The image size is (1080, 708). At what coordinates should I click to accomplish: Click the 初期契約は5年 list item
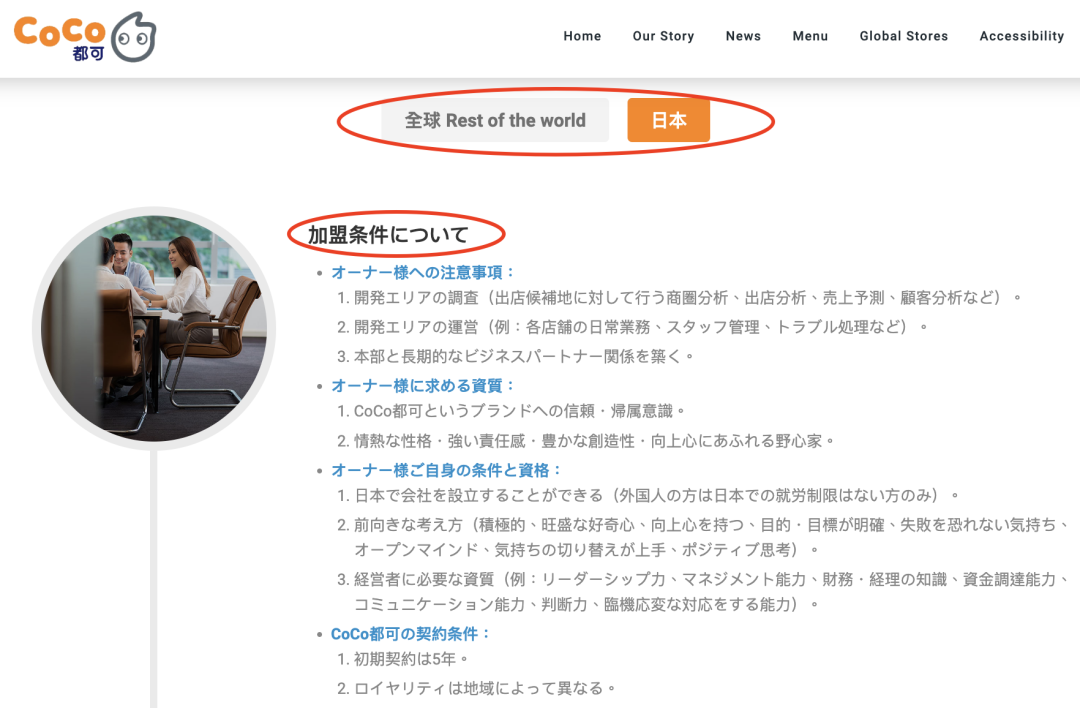411,659
